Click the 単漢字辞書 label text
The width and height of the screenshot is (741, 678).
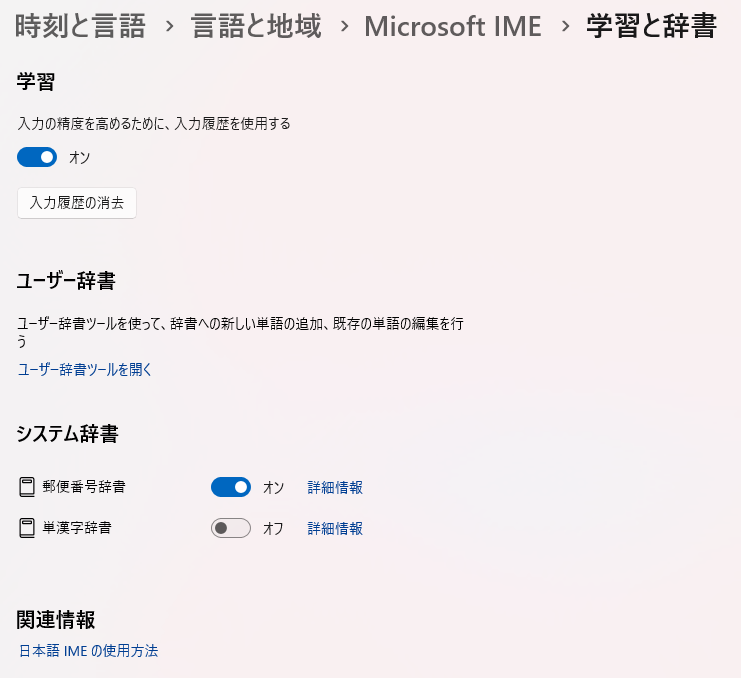click(77, 528)
